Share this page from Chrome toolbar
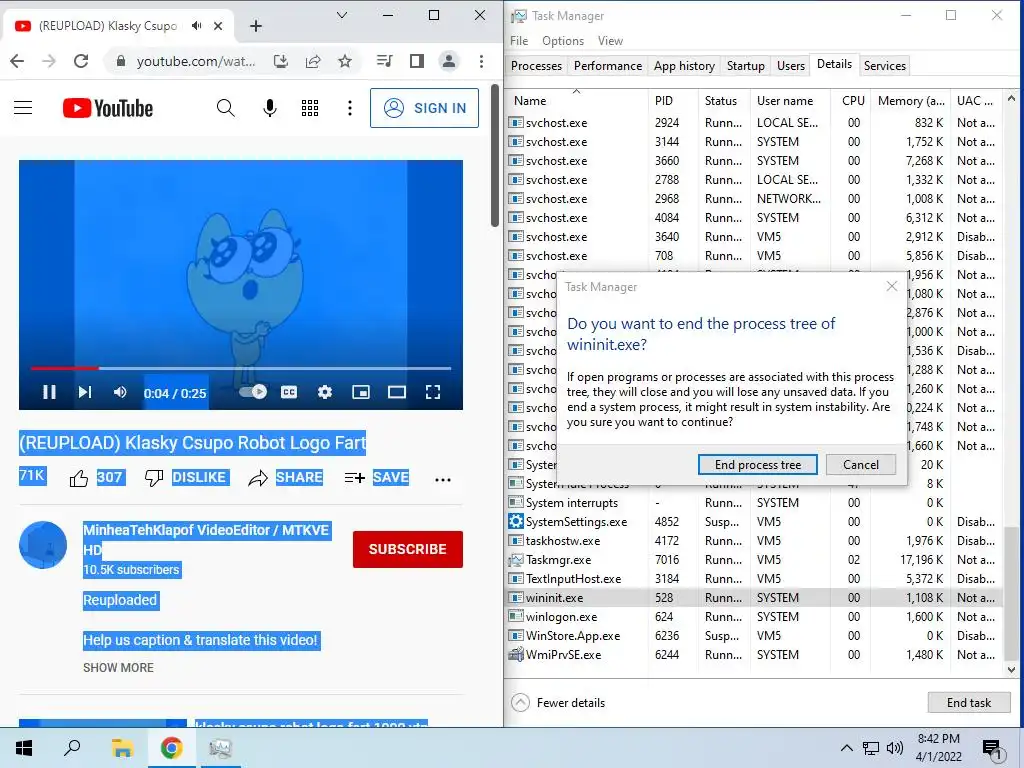This screenshot has height=768, width=1024. (x=313, y=61)
